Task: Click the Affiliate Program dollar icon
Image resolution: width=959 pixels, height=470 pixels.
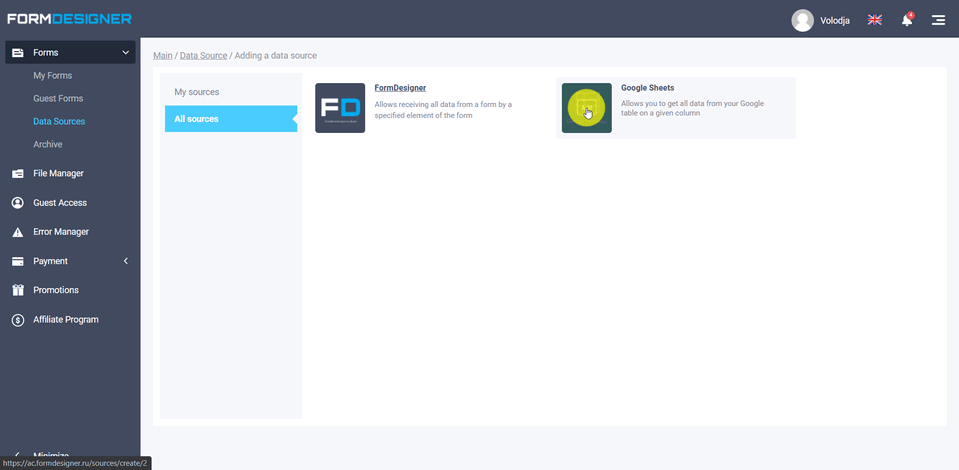Action: coord(17,320)
